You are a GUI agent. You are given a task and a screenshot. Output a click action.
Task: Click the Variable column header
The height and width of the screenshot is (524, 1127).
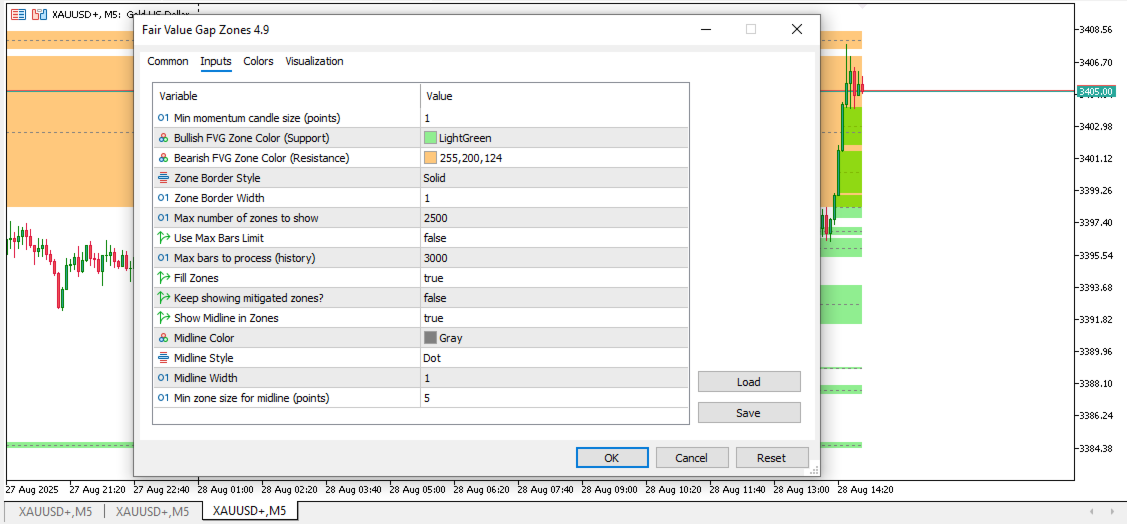tap(287, 96)
